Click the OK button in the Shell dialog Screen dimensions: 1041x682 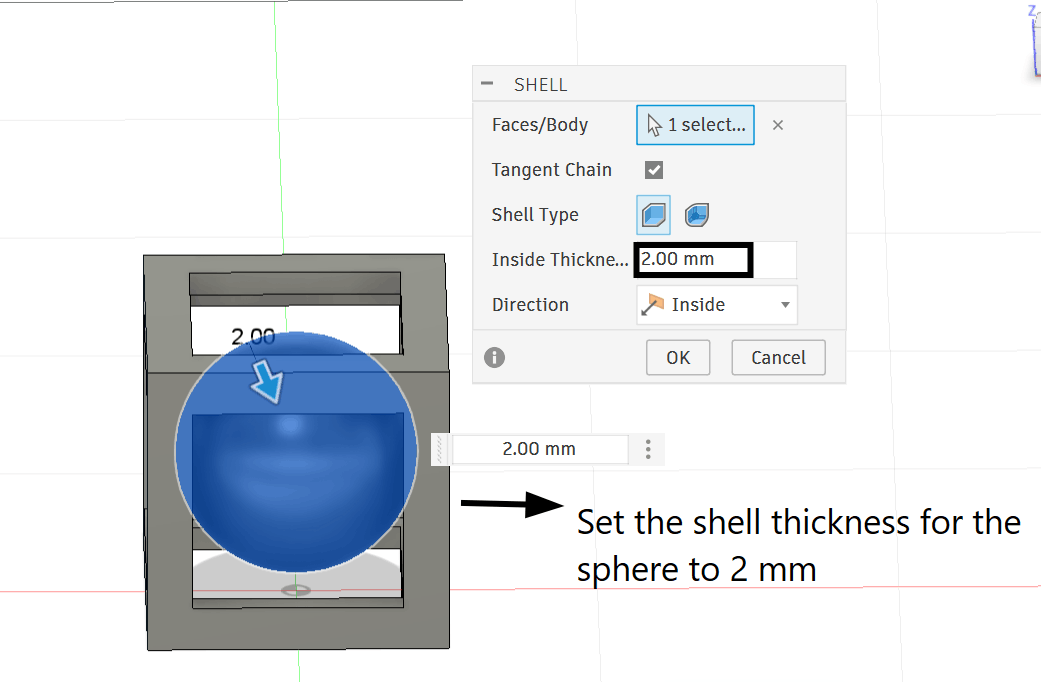(x=678, y=358)
